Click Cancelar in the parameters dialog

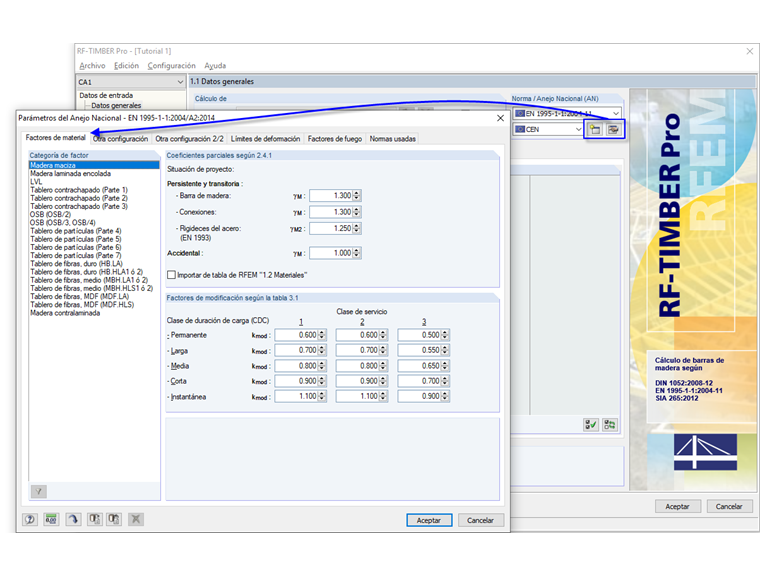480,520
